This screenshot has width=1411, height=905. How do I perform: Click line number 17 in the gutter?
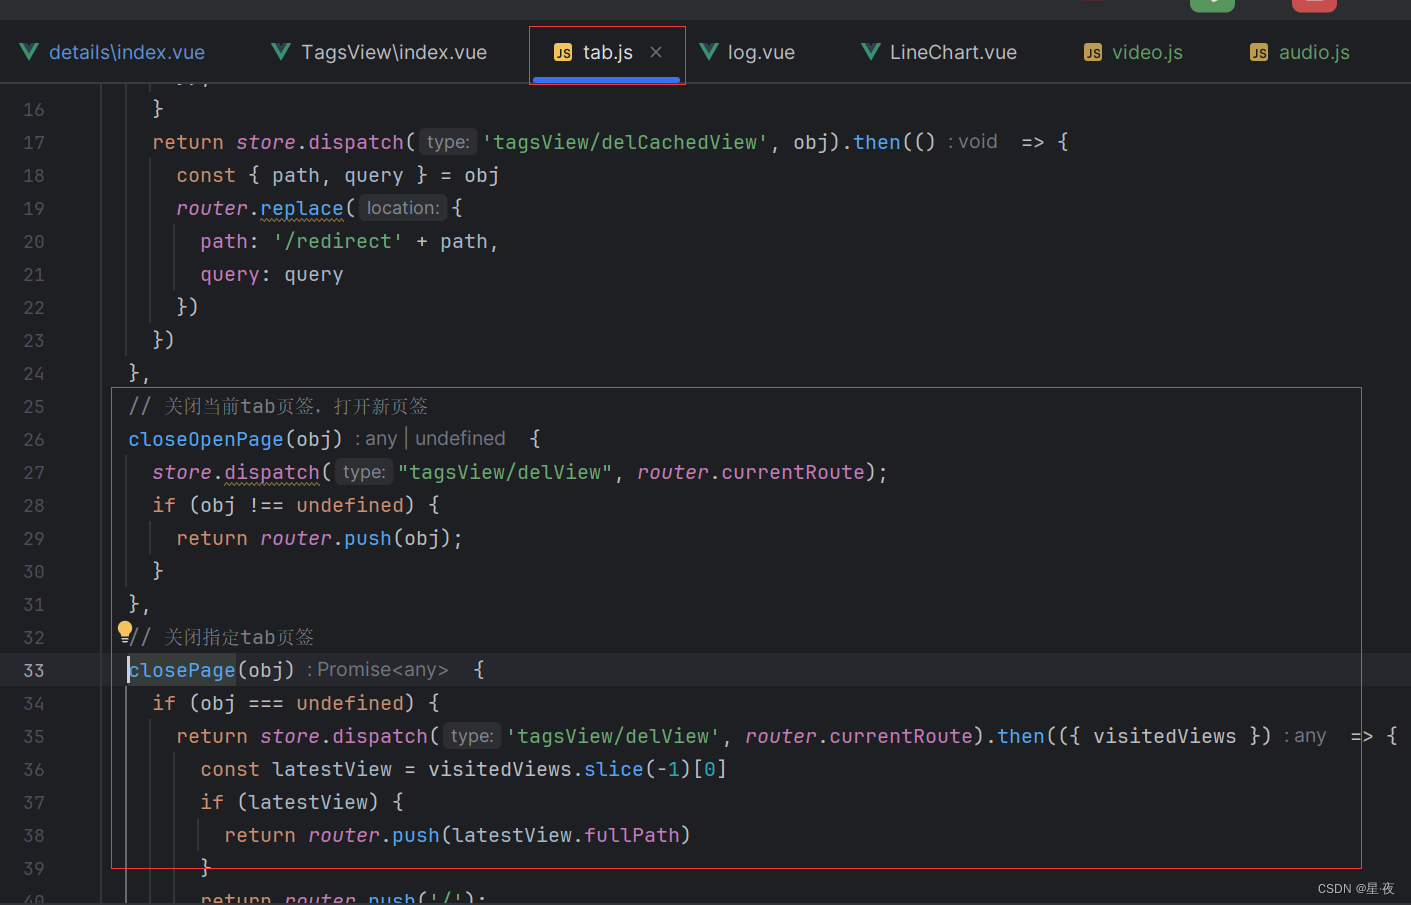[34, 142]
